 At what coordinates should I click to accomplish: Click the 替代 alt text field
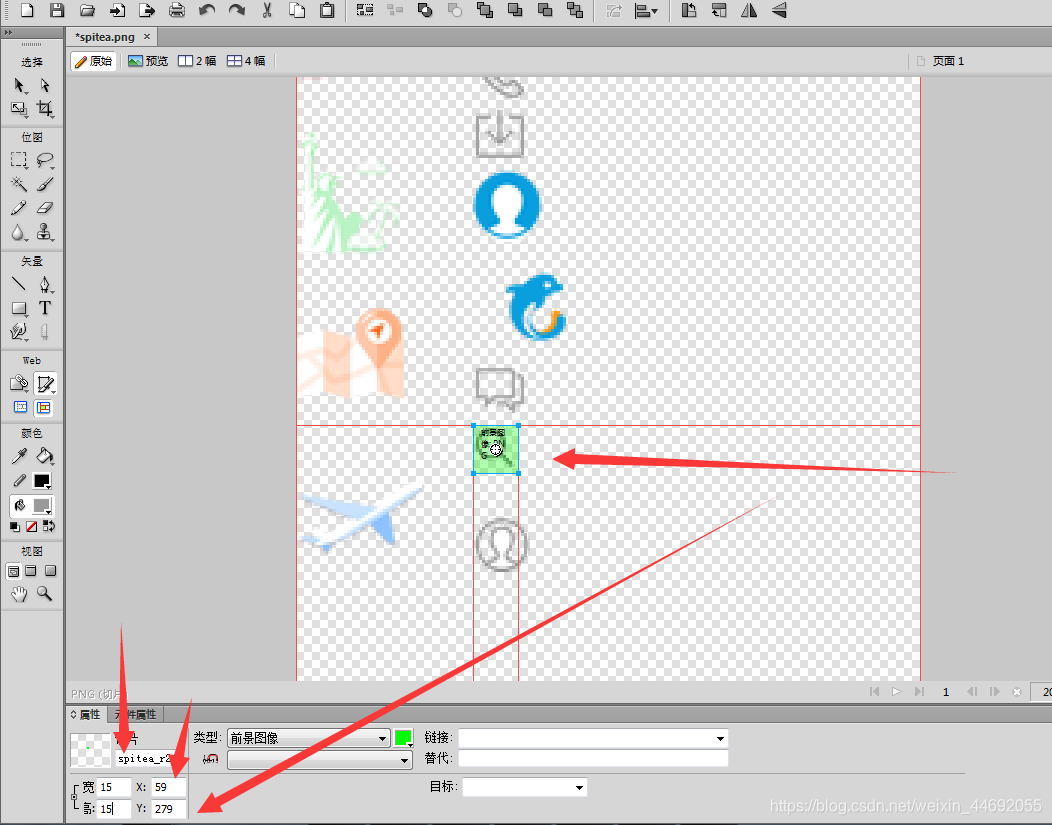coord(593,758)
